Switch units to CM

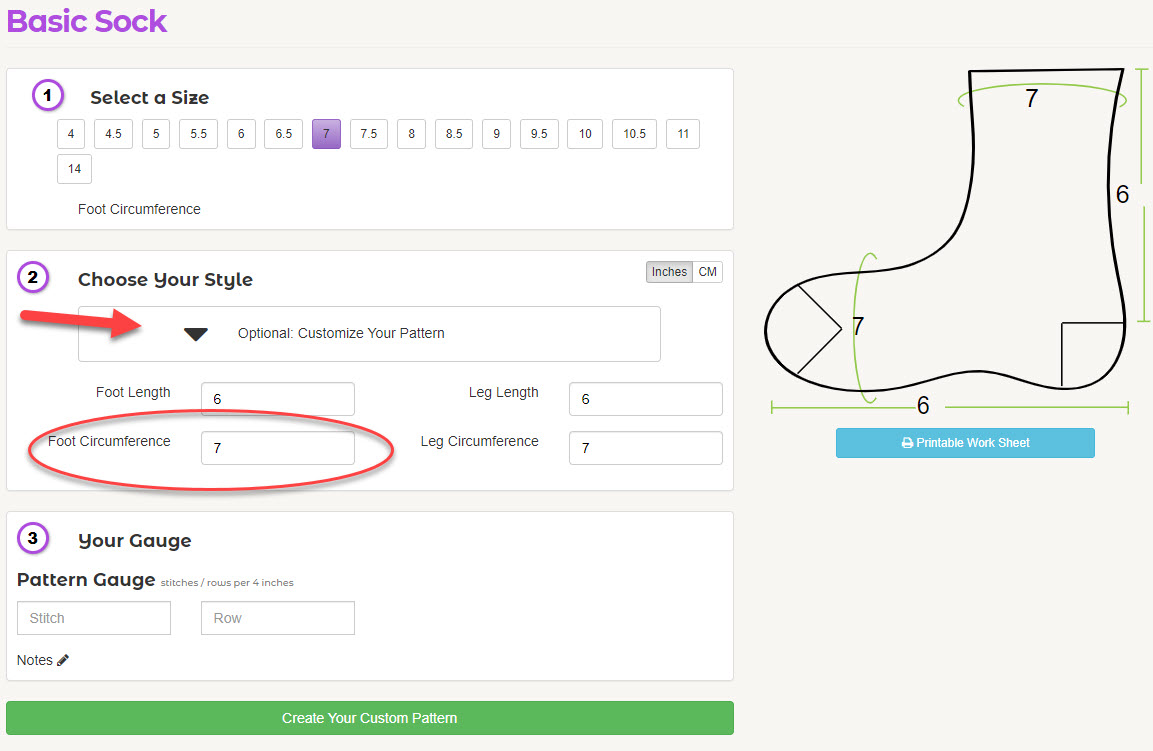707,271
